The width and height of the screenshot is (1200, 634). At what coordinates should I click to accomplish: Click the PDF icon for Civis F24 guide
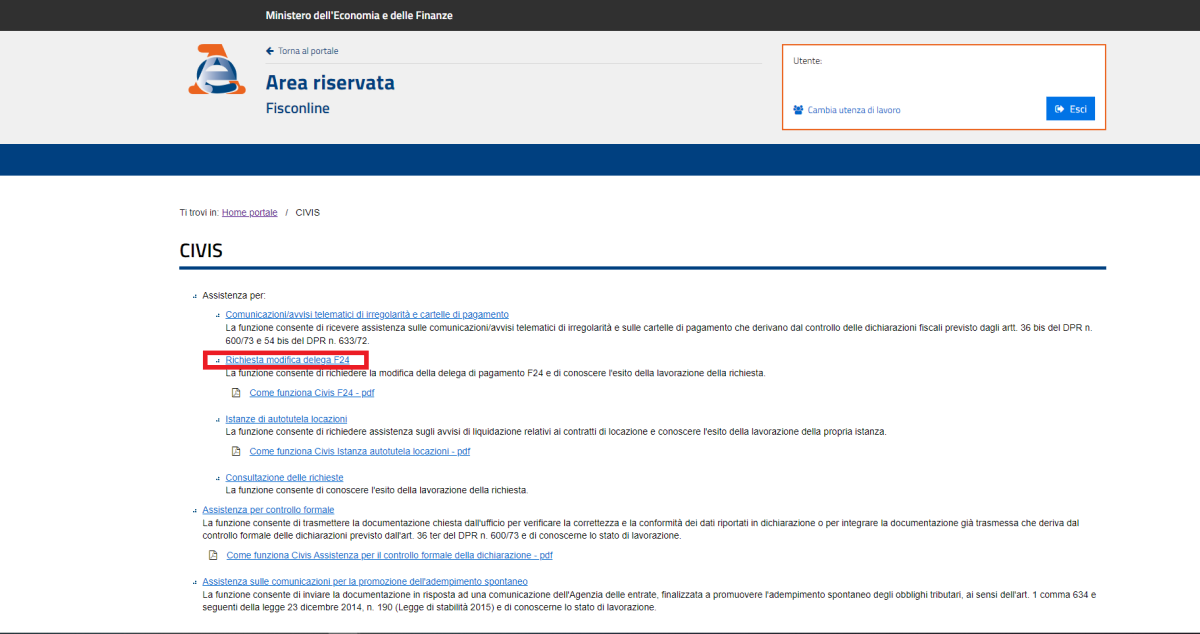pos(236,393)
